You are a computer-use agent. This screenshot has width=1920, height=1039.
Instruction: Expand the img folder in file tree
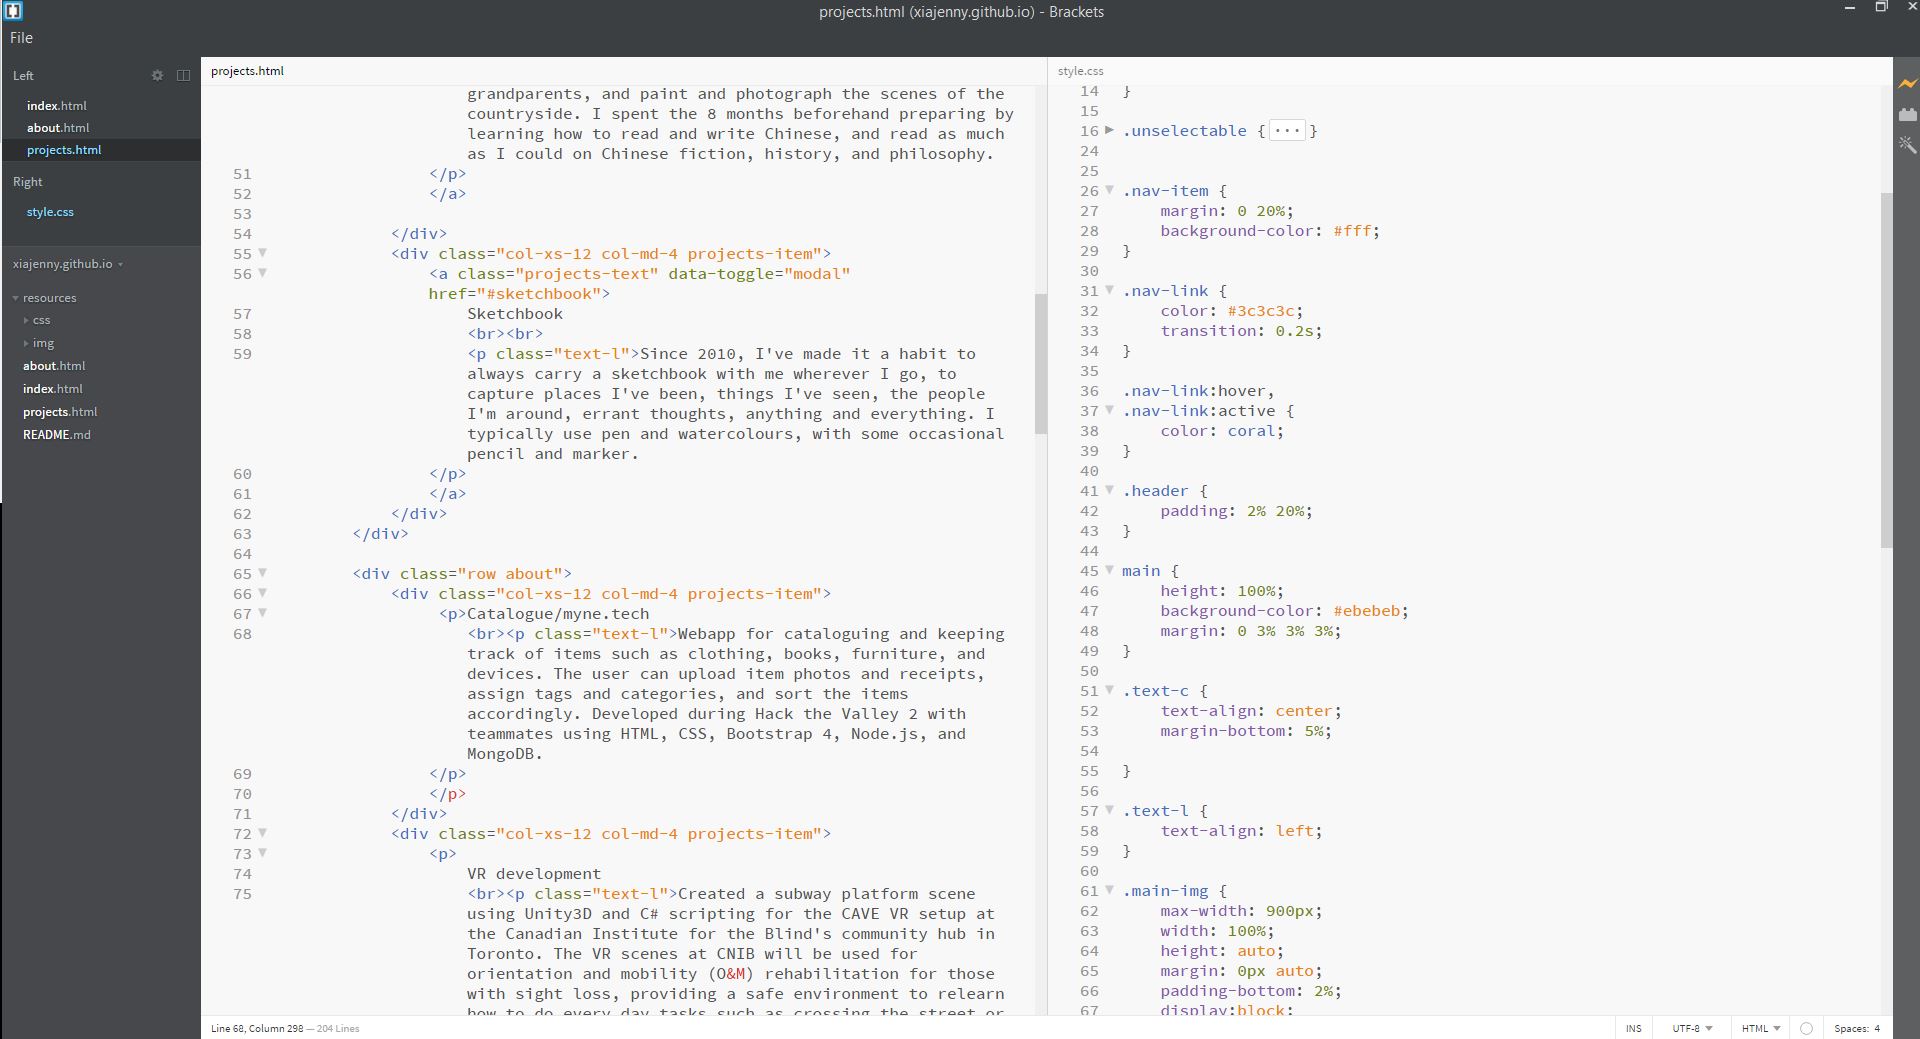click(x=26, y=343)
